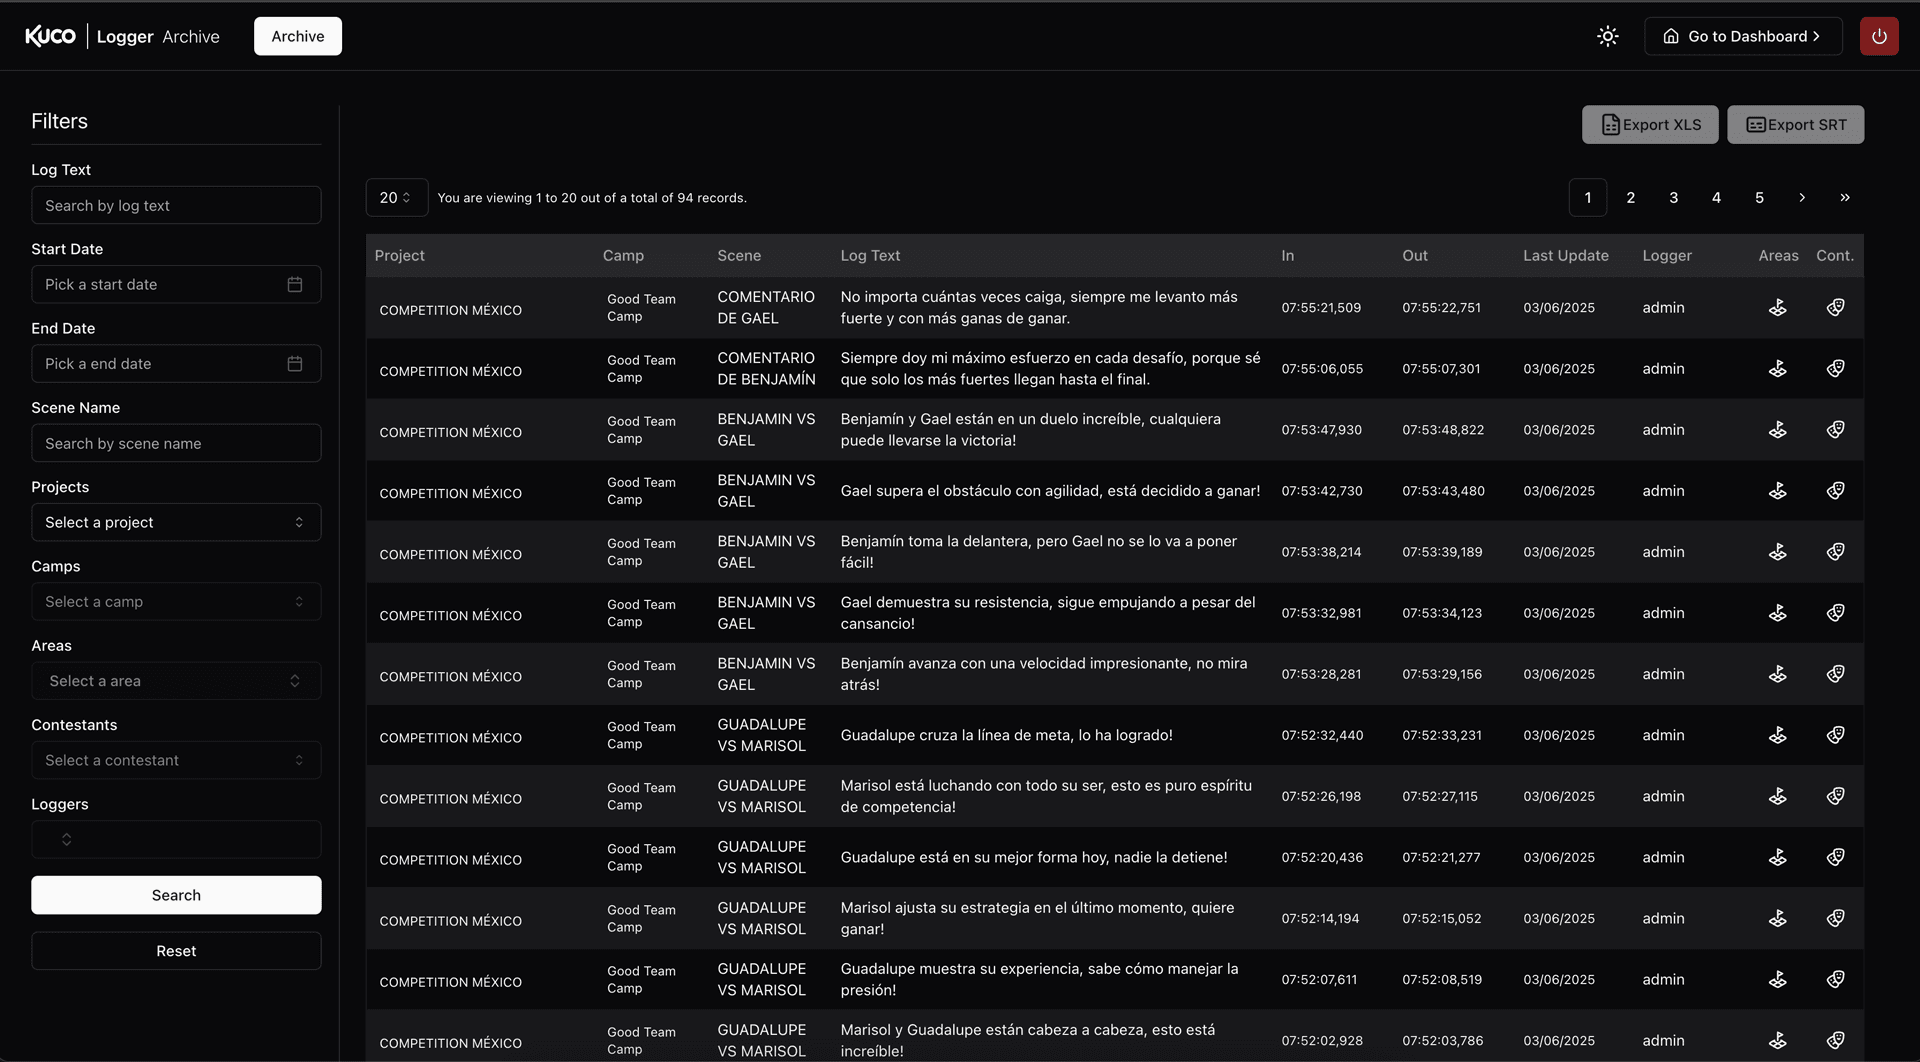Switch to the Archive tab

pos(297,36)
